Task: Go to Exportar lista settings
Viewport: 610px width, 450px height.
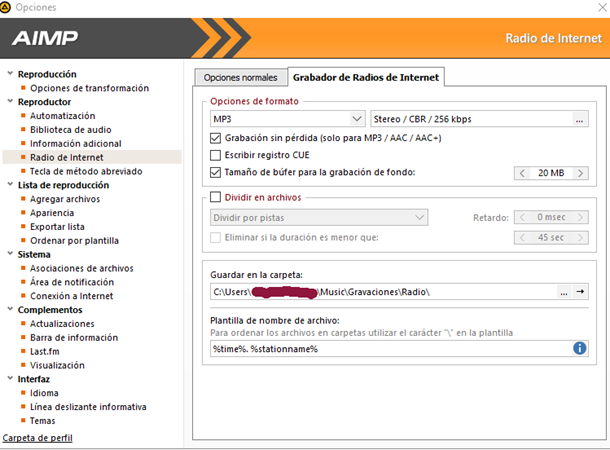Action: tap(57, 227)
